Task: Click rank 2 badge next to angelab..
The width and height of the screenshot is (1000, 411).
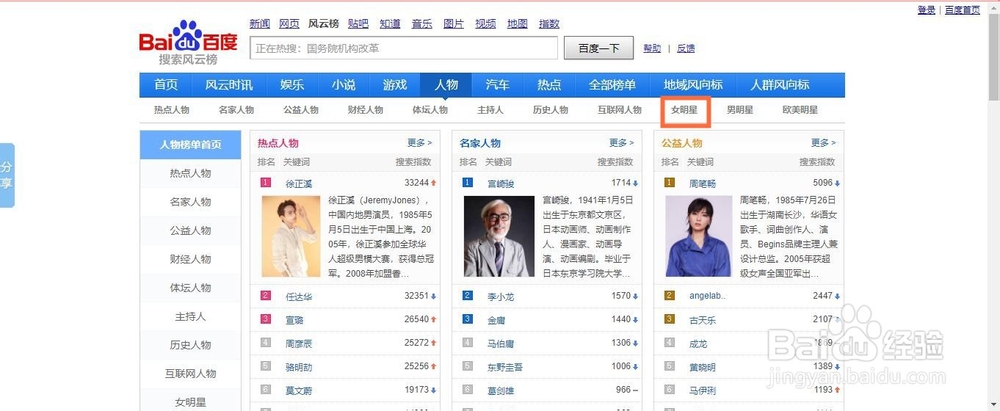Action: pos(669,296)
